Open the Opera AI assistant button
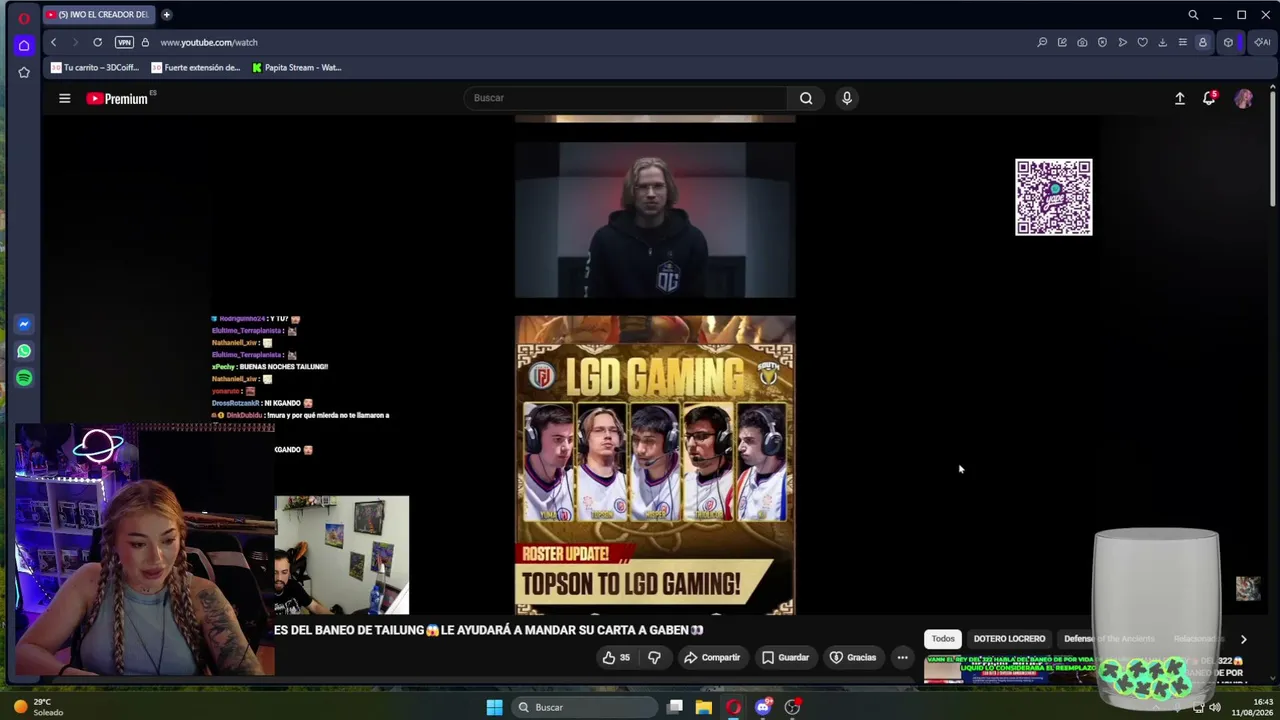Screen dimensions: 1280x720 click(1261, 42)
